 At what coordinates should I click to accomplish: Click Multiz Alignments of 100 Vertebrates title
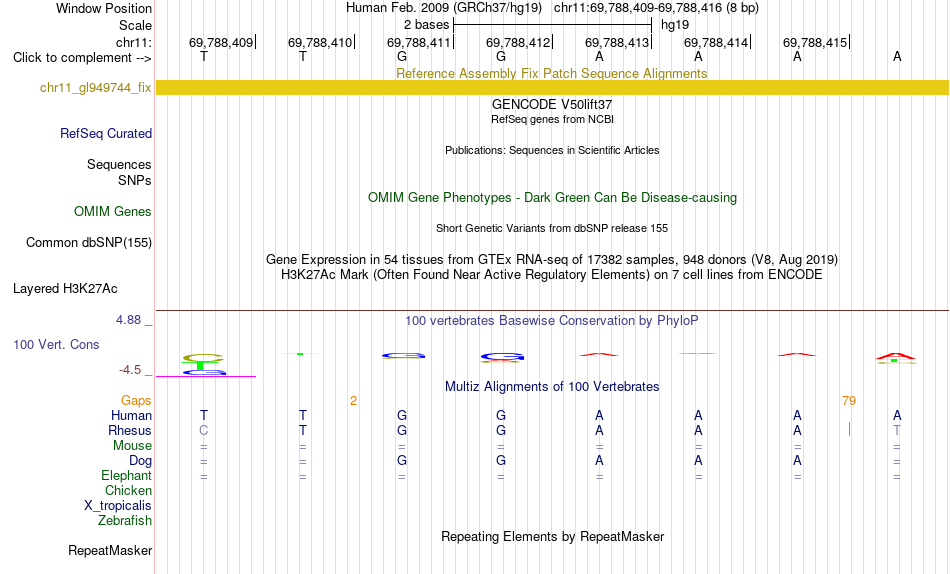pyautogui.click(x=552, y=387)
